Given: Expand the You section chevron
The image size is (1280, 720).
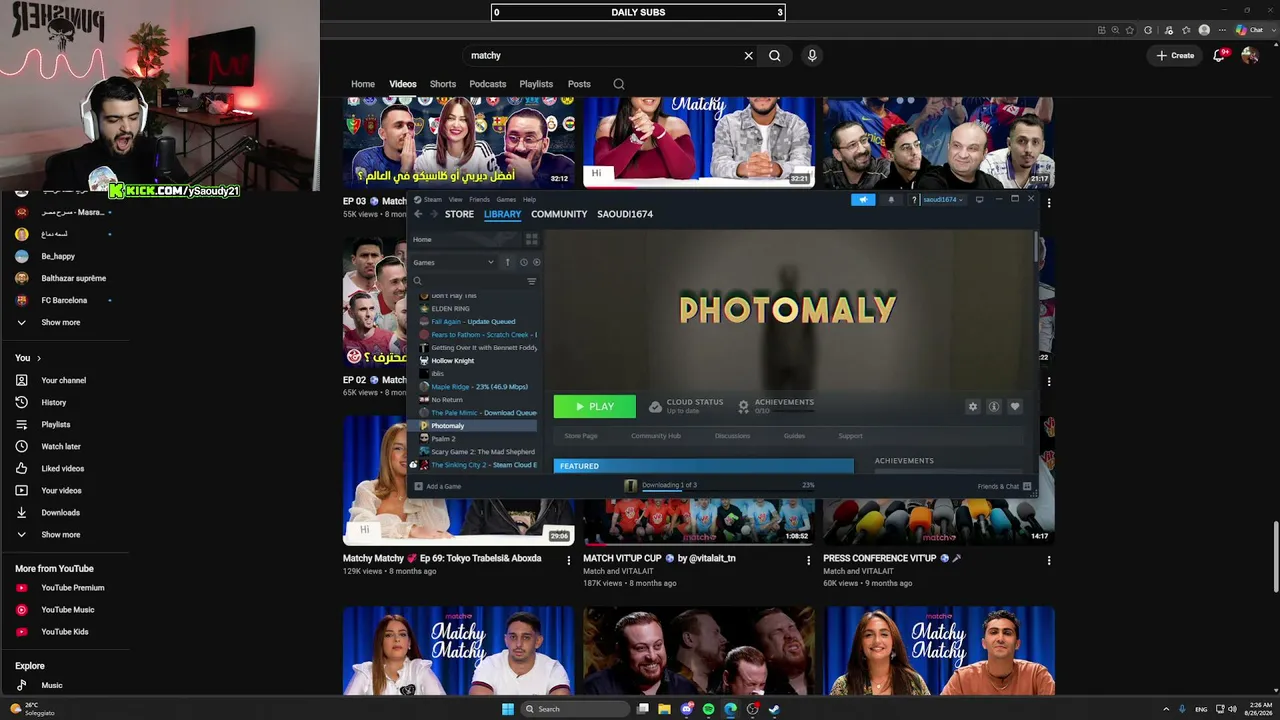Looking at the screenshot, I should pos(39,358).
